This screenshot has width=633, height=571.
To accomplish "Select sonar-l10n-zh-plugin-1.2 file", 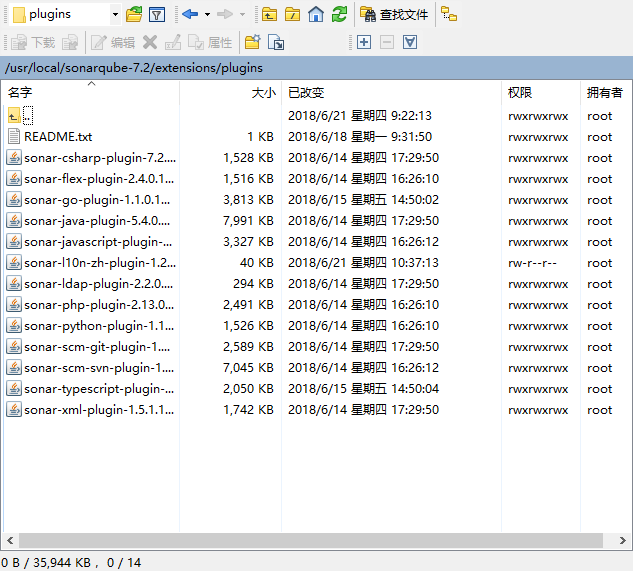I will tap(100, 263).
